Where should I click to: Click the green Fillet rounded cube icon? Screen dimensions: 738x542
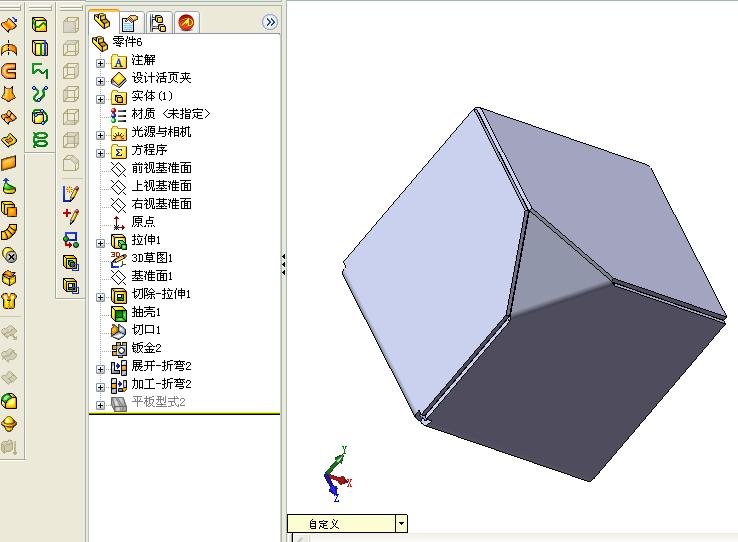tap(9, 401)
